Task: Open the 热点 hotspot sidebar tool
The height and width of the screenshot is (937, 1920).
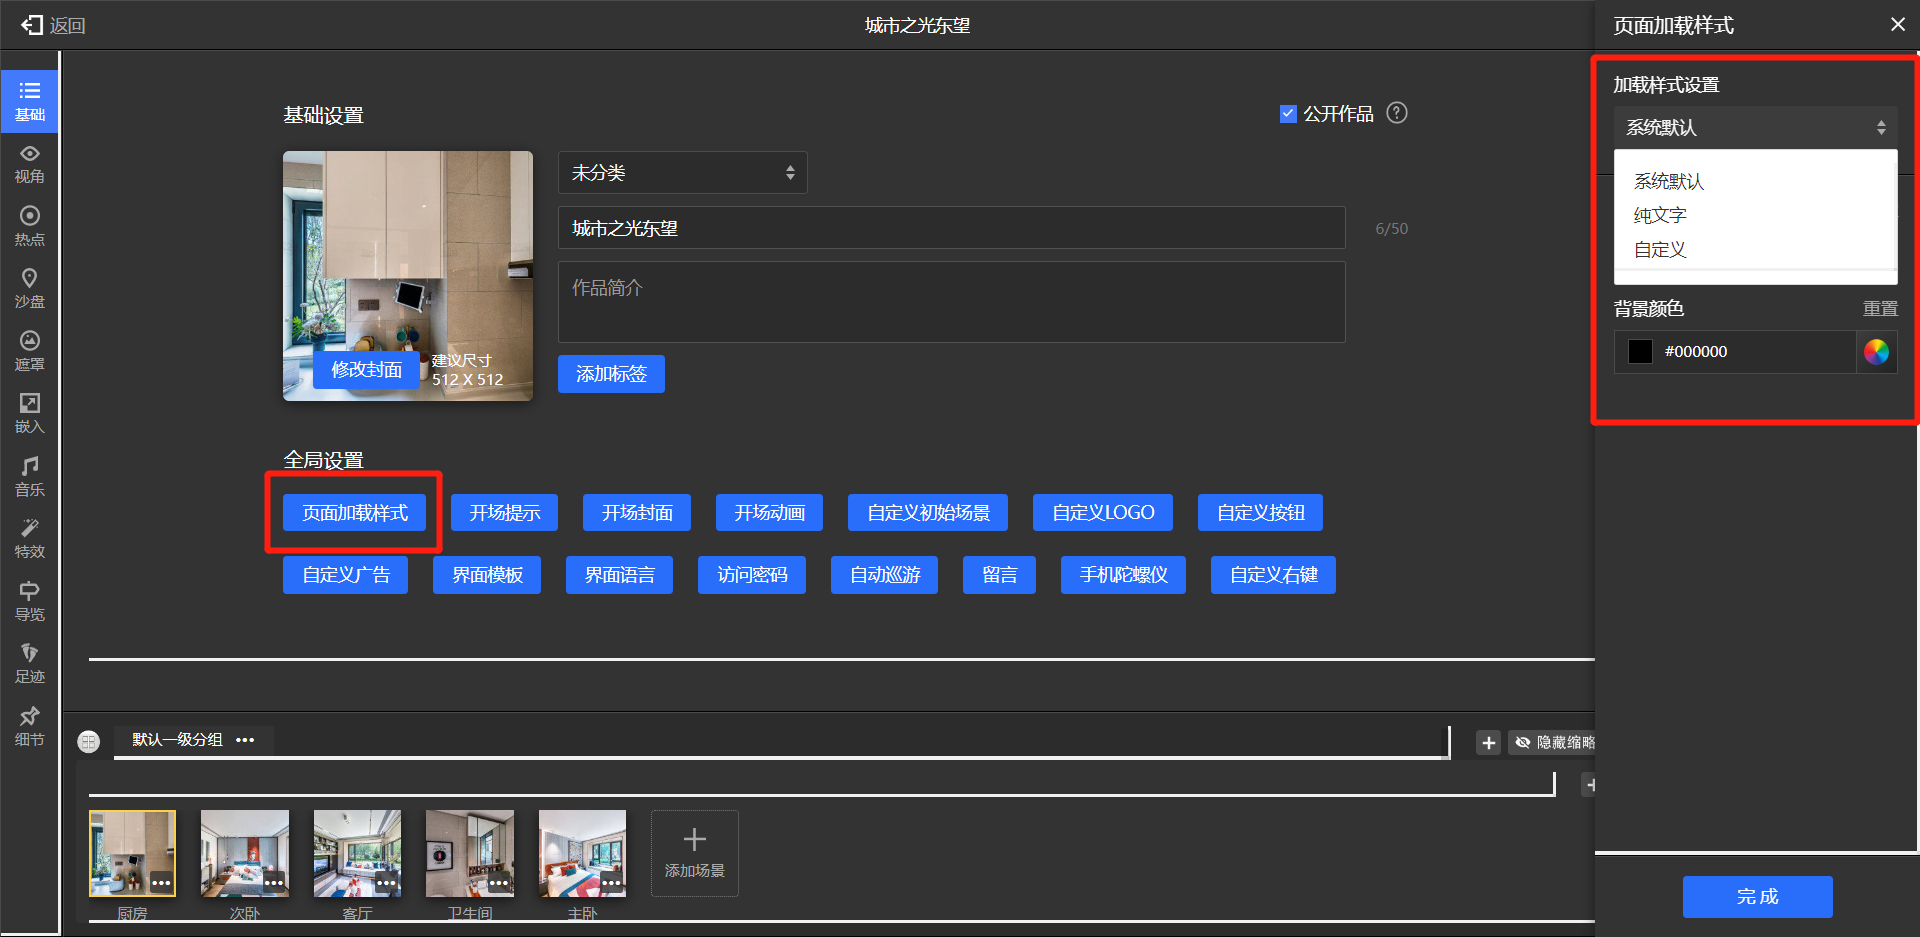Action: click(30, 225)
